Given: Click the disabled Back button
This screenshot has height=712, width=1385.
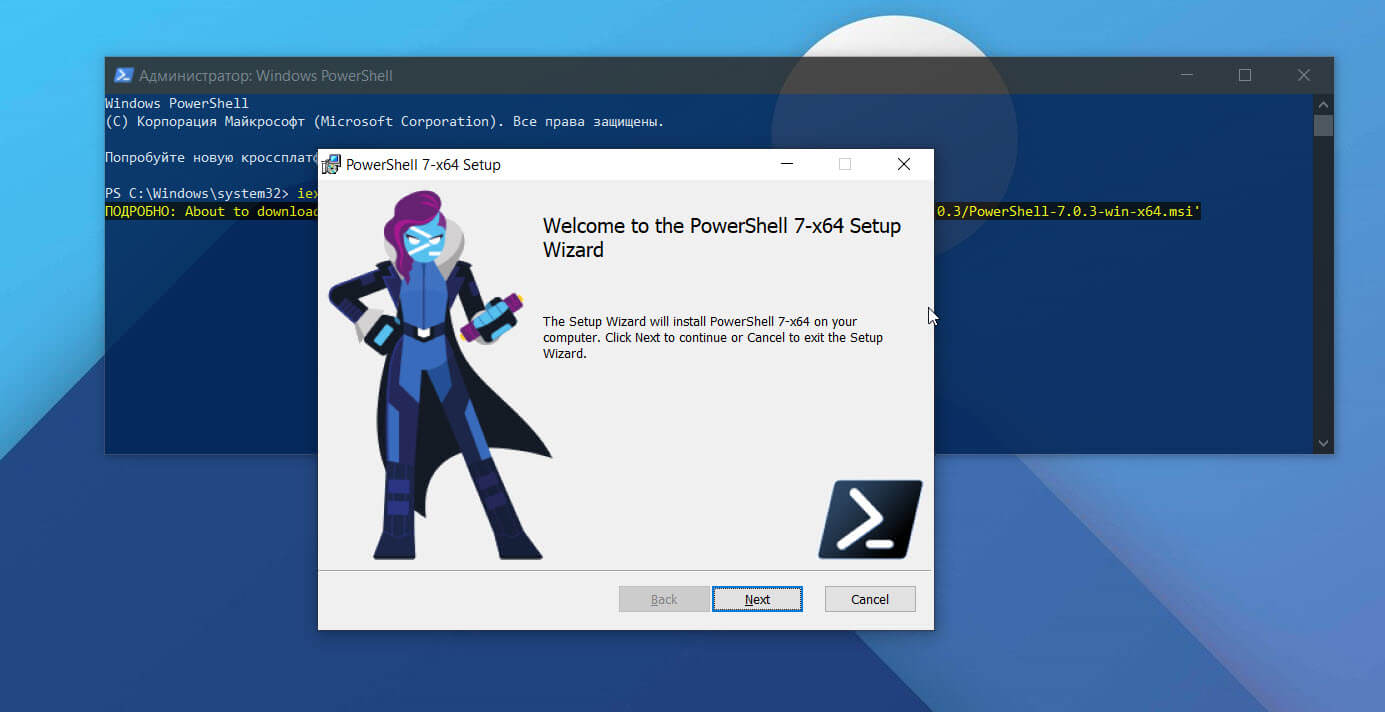Looking at the screenshot, I should [x=664, y=599].
